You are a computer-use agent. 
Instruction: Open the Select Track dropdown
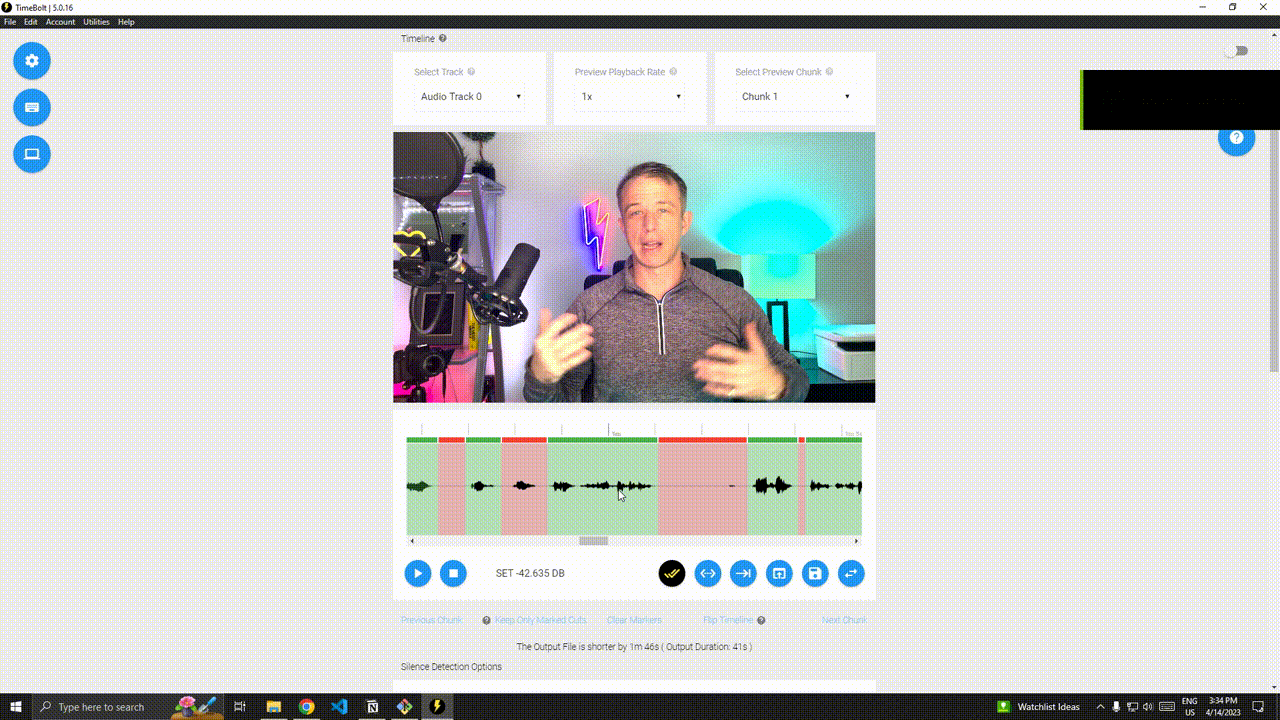[x=470, y=97]
